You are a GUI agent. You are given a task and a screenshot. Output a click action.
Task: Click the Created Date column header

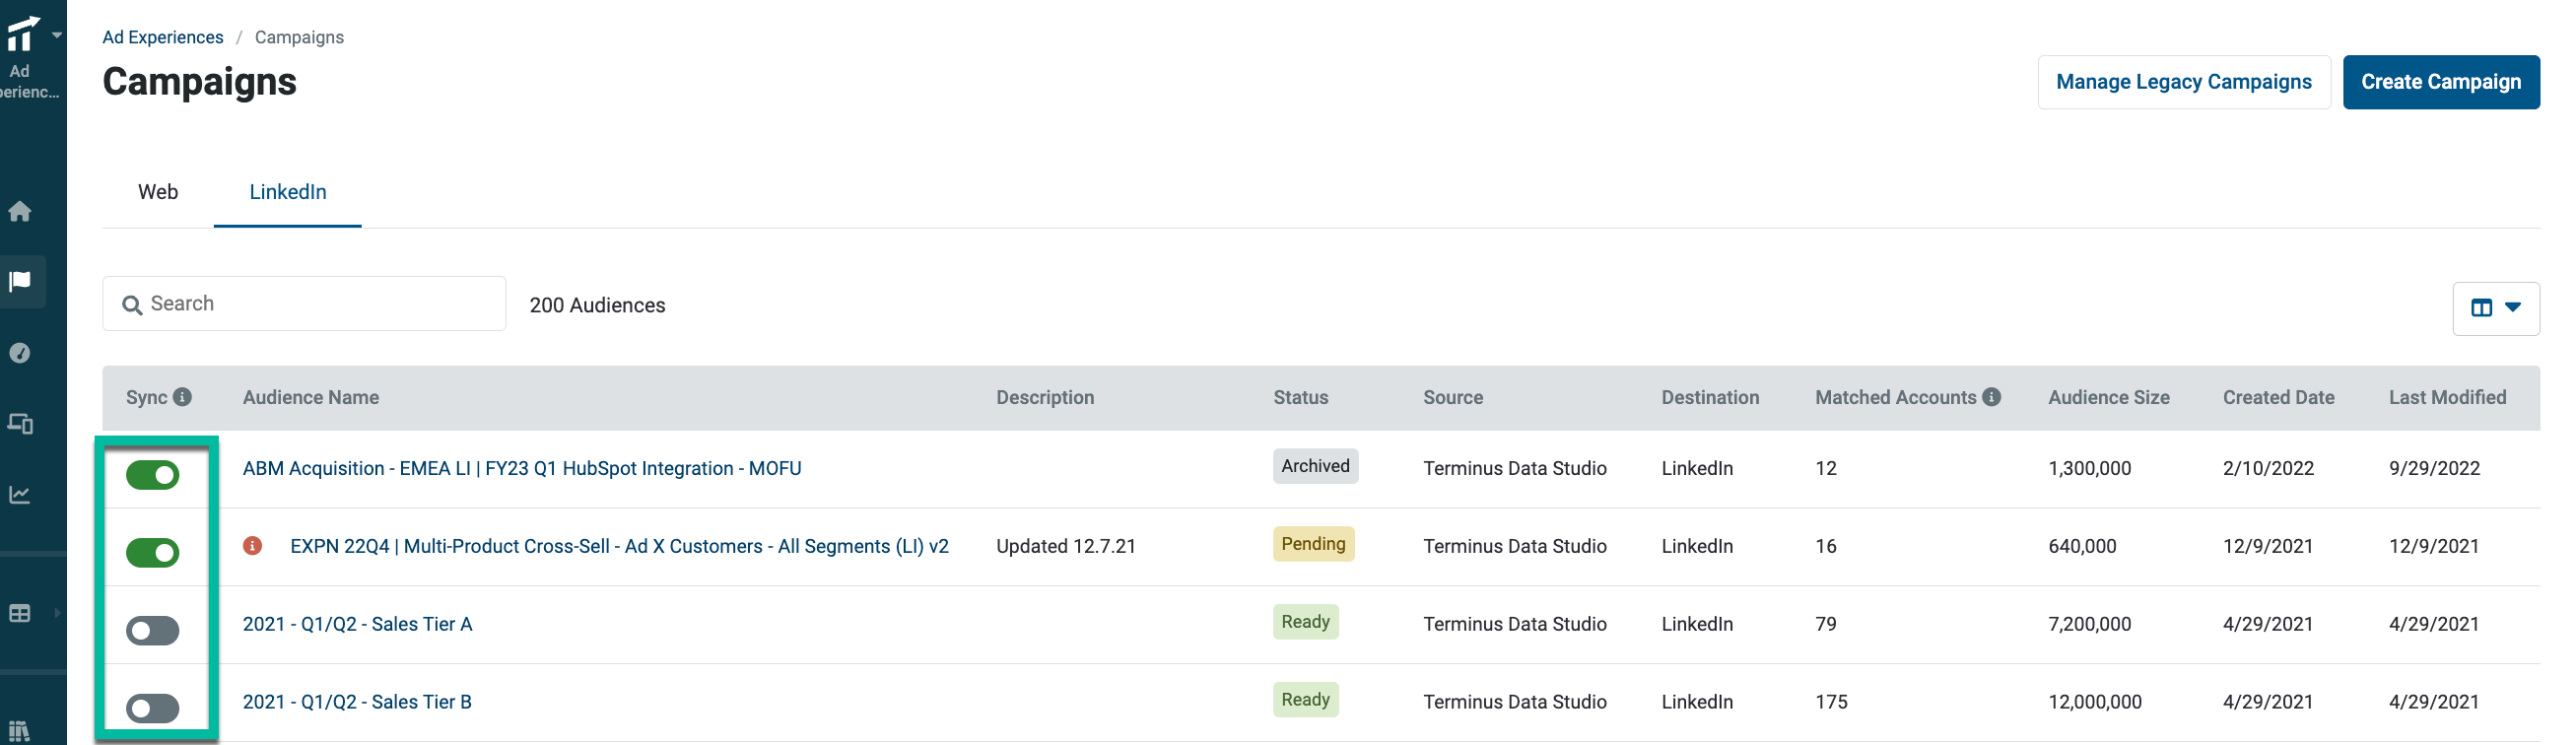(x=2278, y=397)
